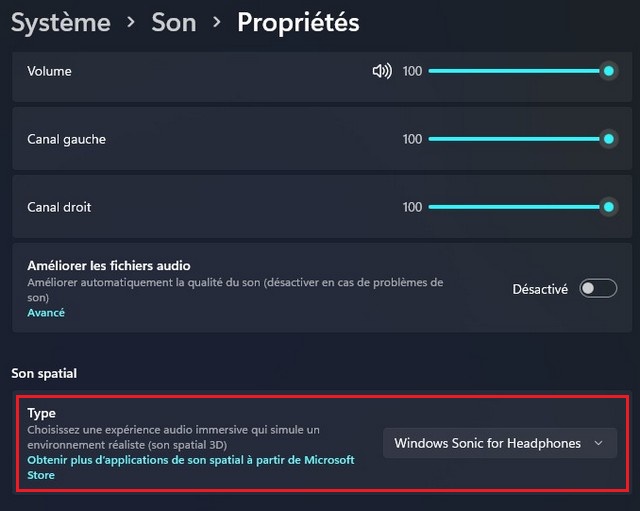Click the chevron after Système in breadcrumb
Viewport: 640px width, 511px height.
(131, 22)
